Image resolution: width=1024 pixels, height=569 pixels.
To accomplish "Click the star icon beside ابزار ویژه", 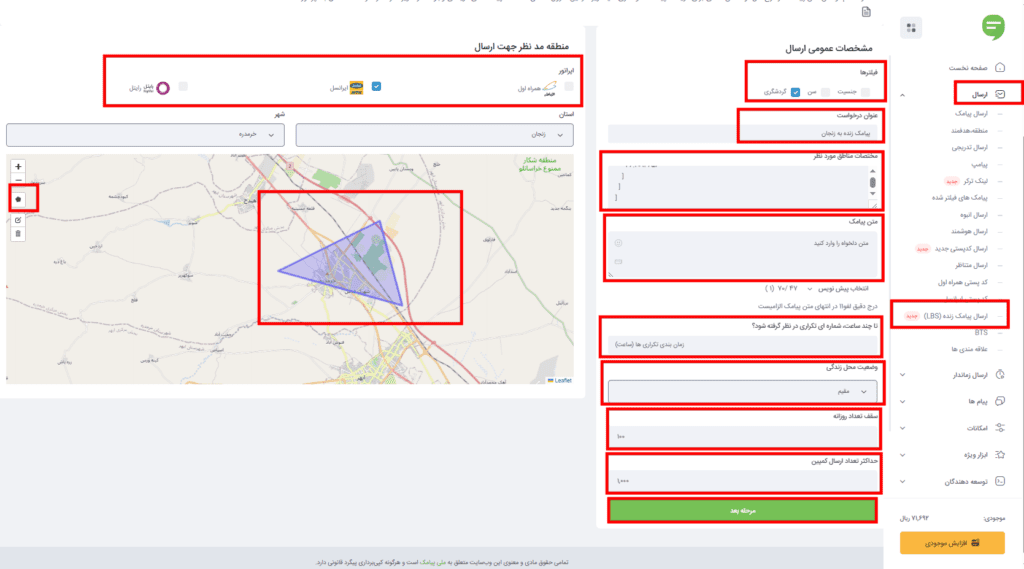I will (x=1000, y=455).
